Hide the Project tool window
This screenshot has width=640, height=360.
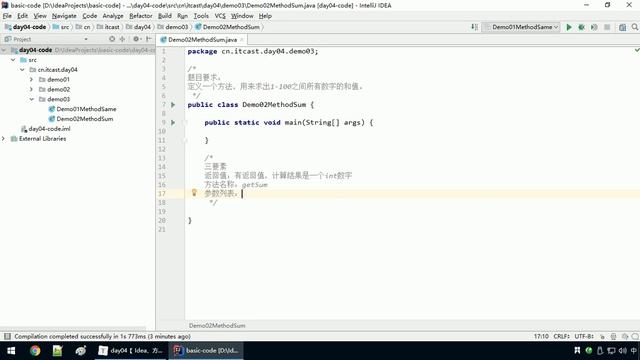click(x=149, y=39)
